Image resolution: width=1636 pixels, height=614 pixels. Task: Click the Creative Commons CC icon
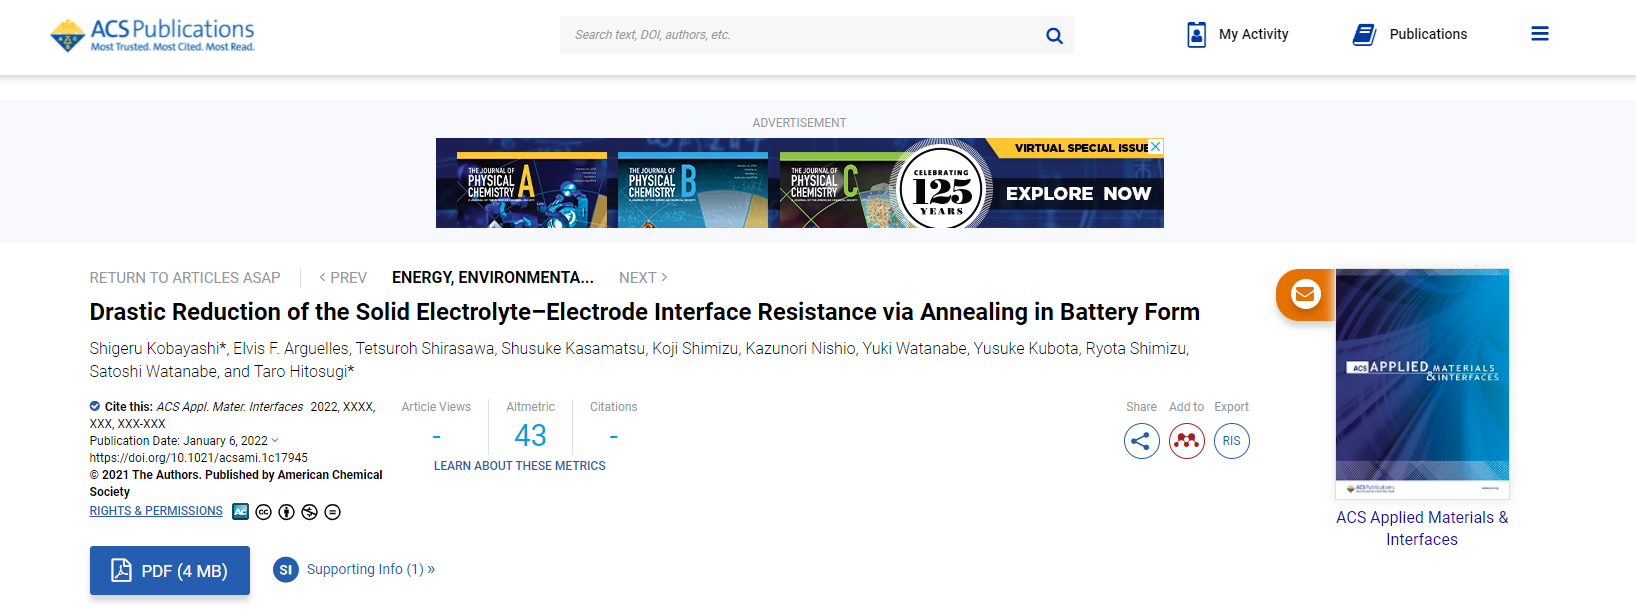(264, 512)
